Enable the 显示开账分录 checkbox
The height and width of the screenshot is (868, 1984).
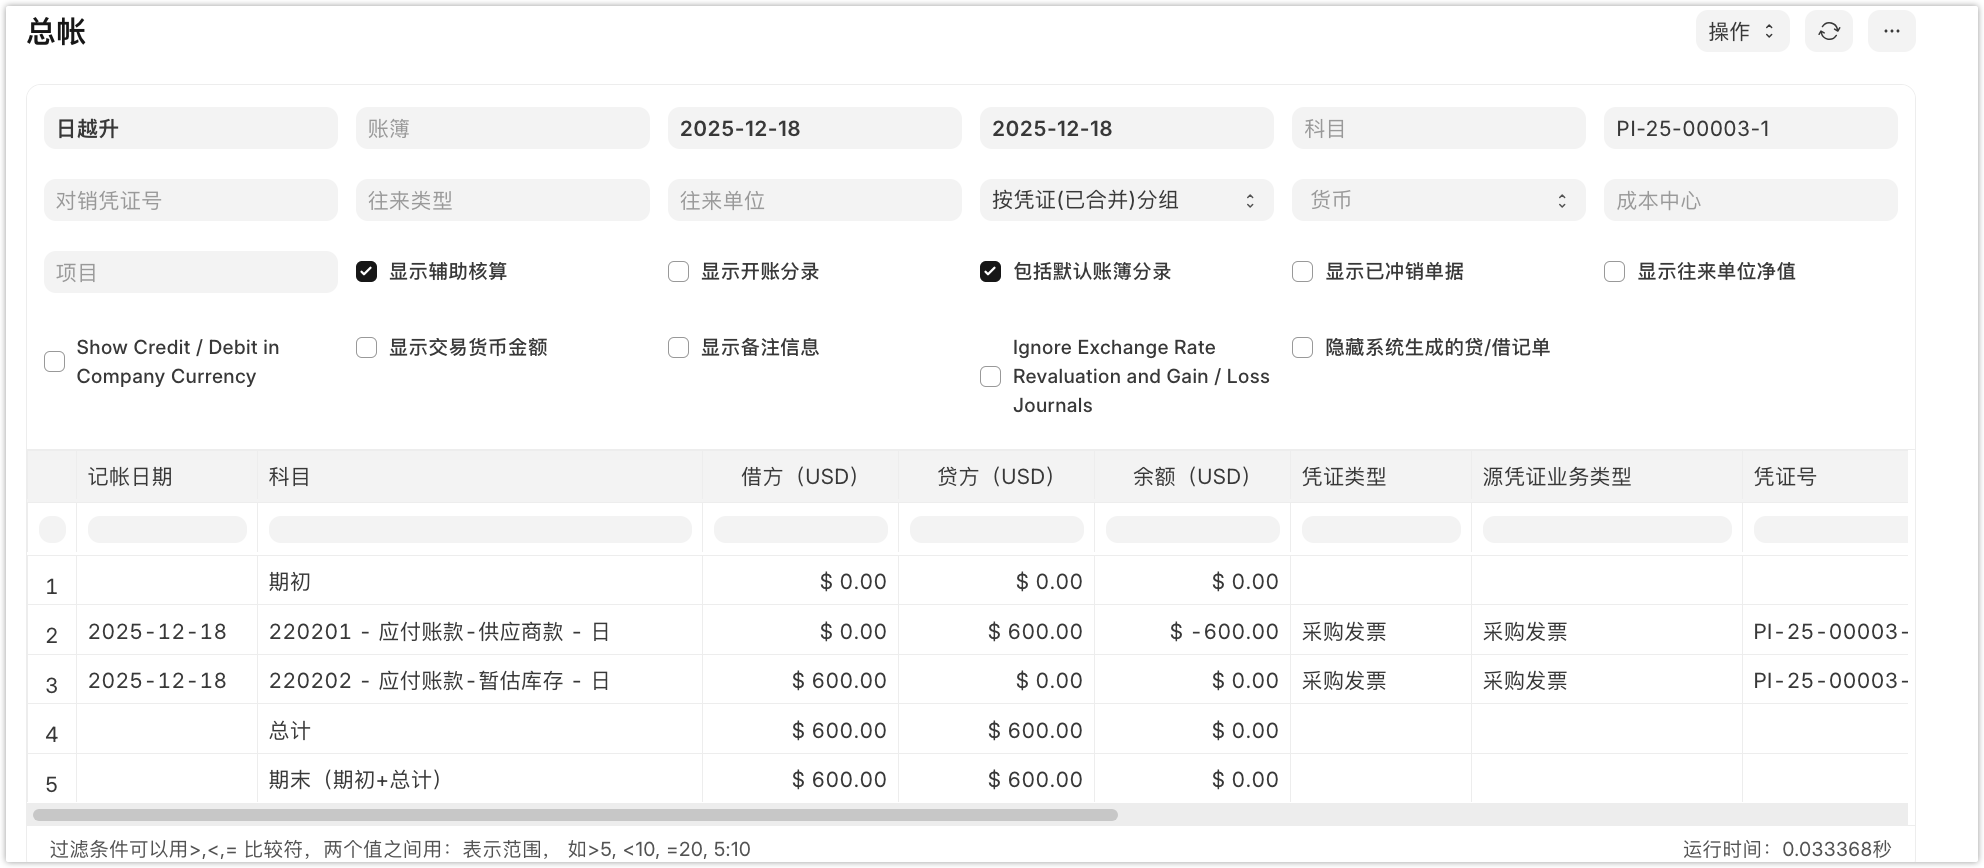point(679,272)
